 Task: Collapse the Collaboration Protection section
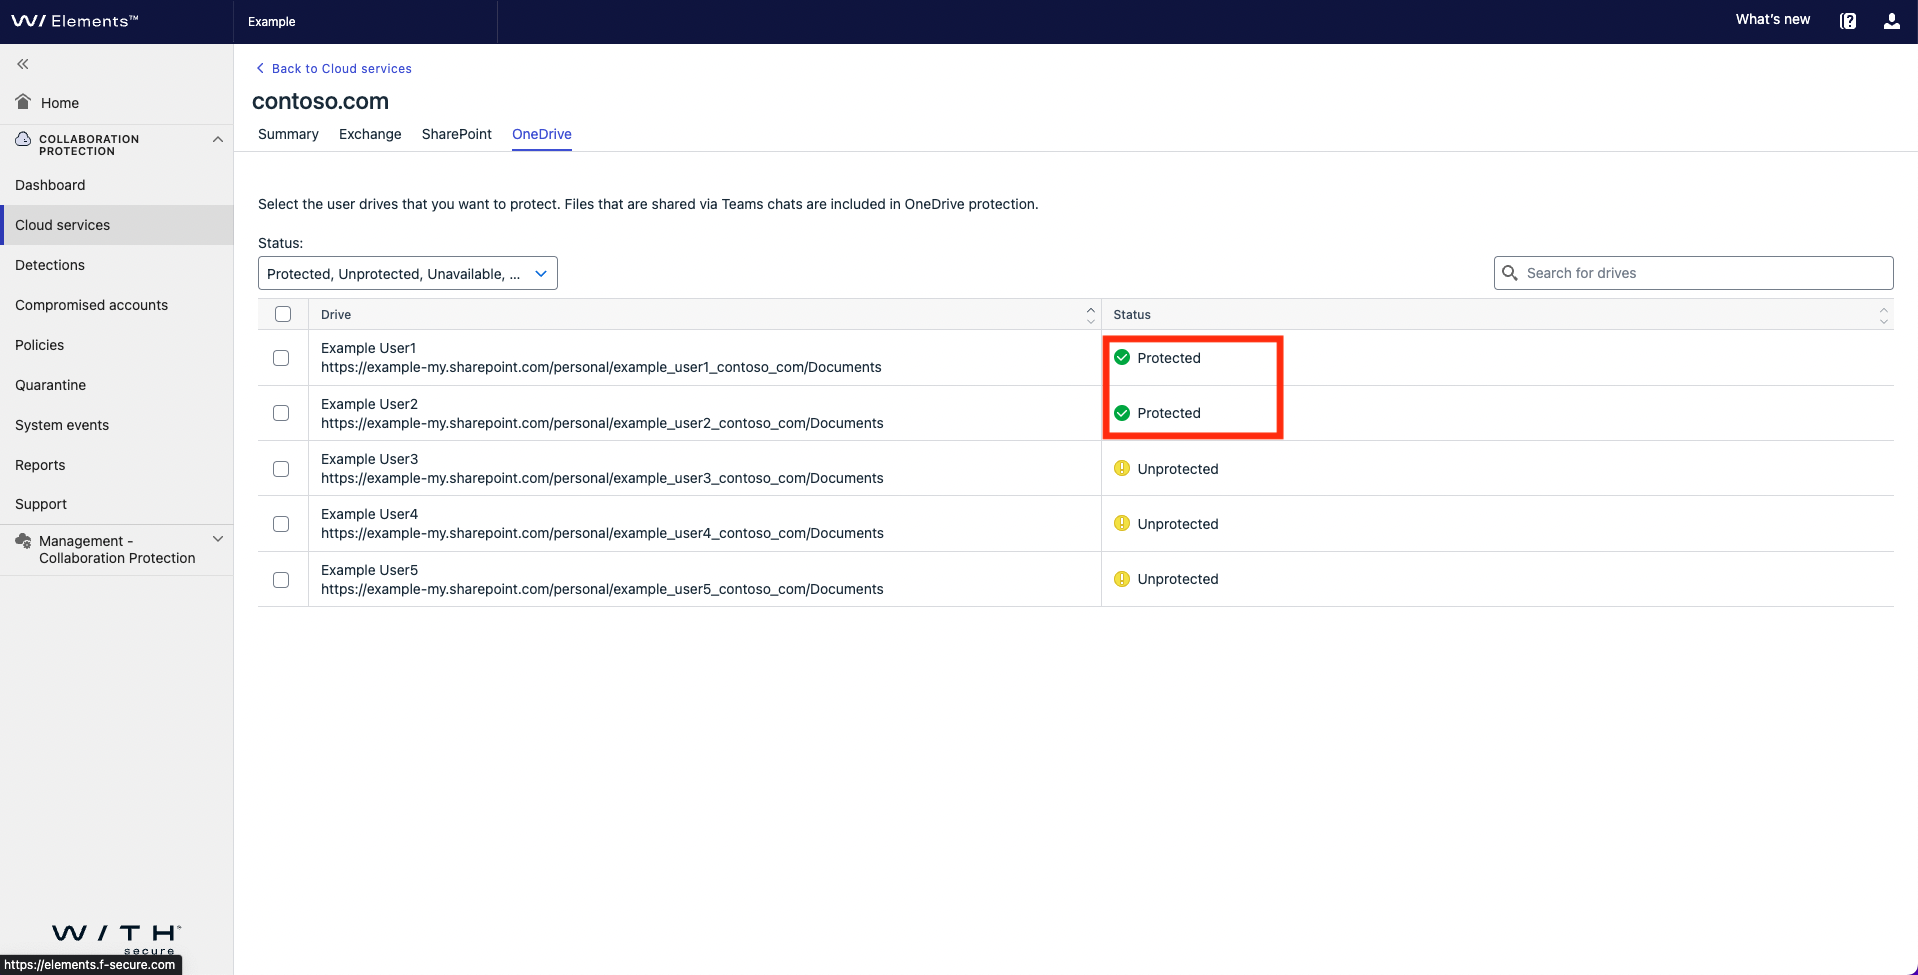218,139
